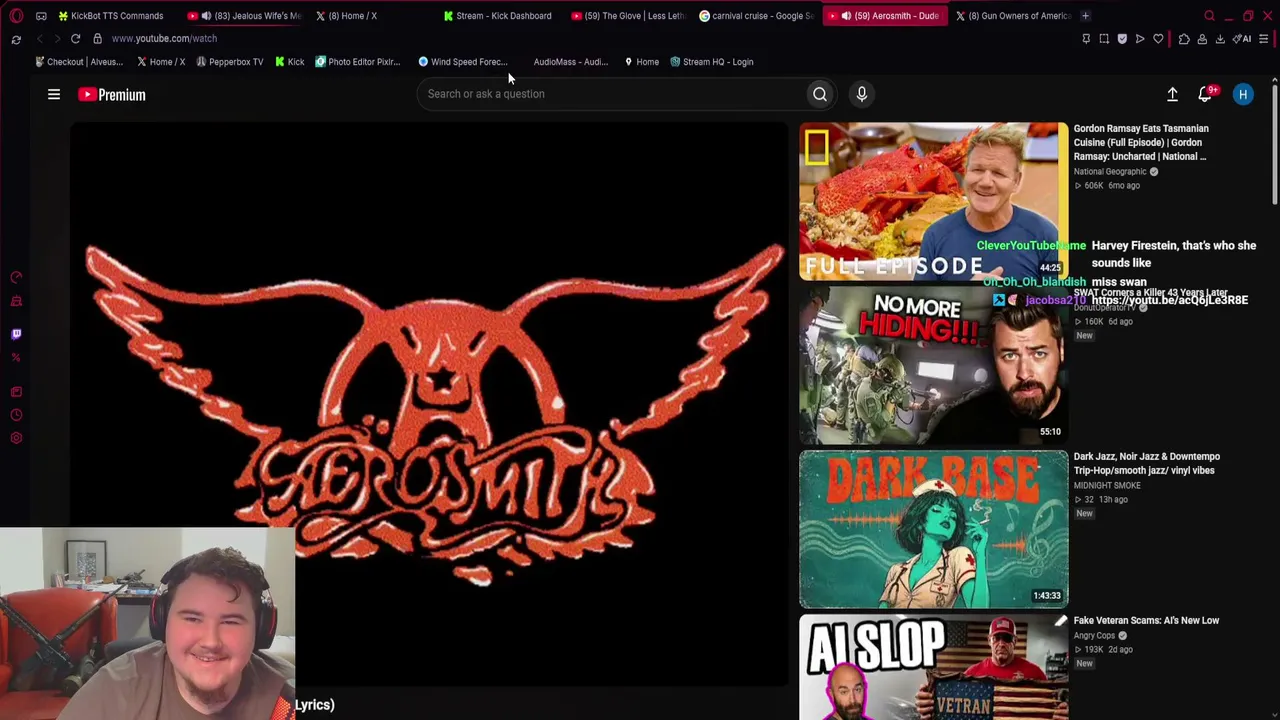Switch to the Gun Owners of America tab
This screenshot has height=720, width=1280.
click(x=1012, y=16)
